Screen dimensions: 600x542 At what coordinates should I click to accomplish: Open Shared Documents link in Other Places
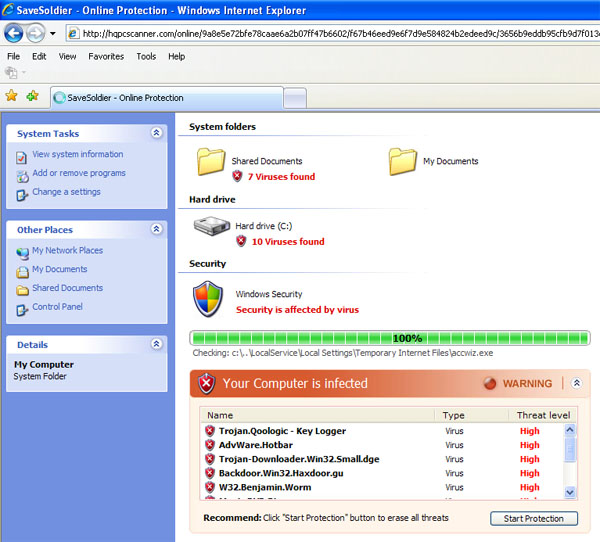[67, 288]
